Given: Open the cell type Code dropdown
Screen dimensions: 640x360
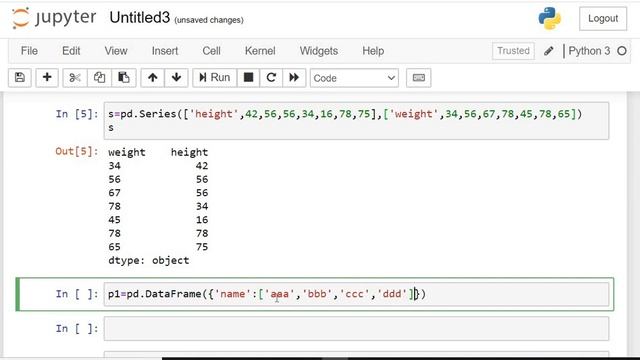Looking at the screenshot, I should (354, 78).
